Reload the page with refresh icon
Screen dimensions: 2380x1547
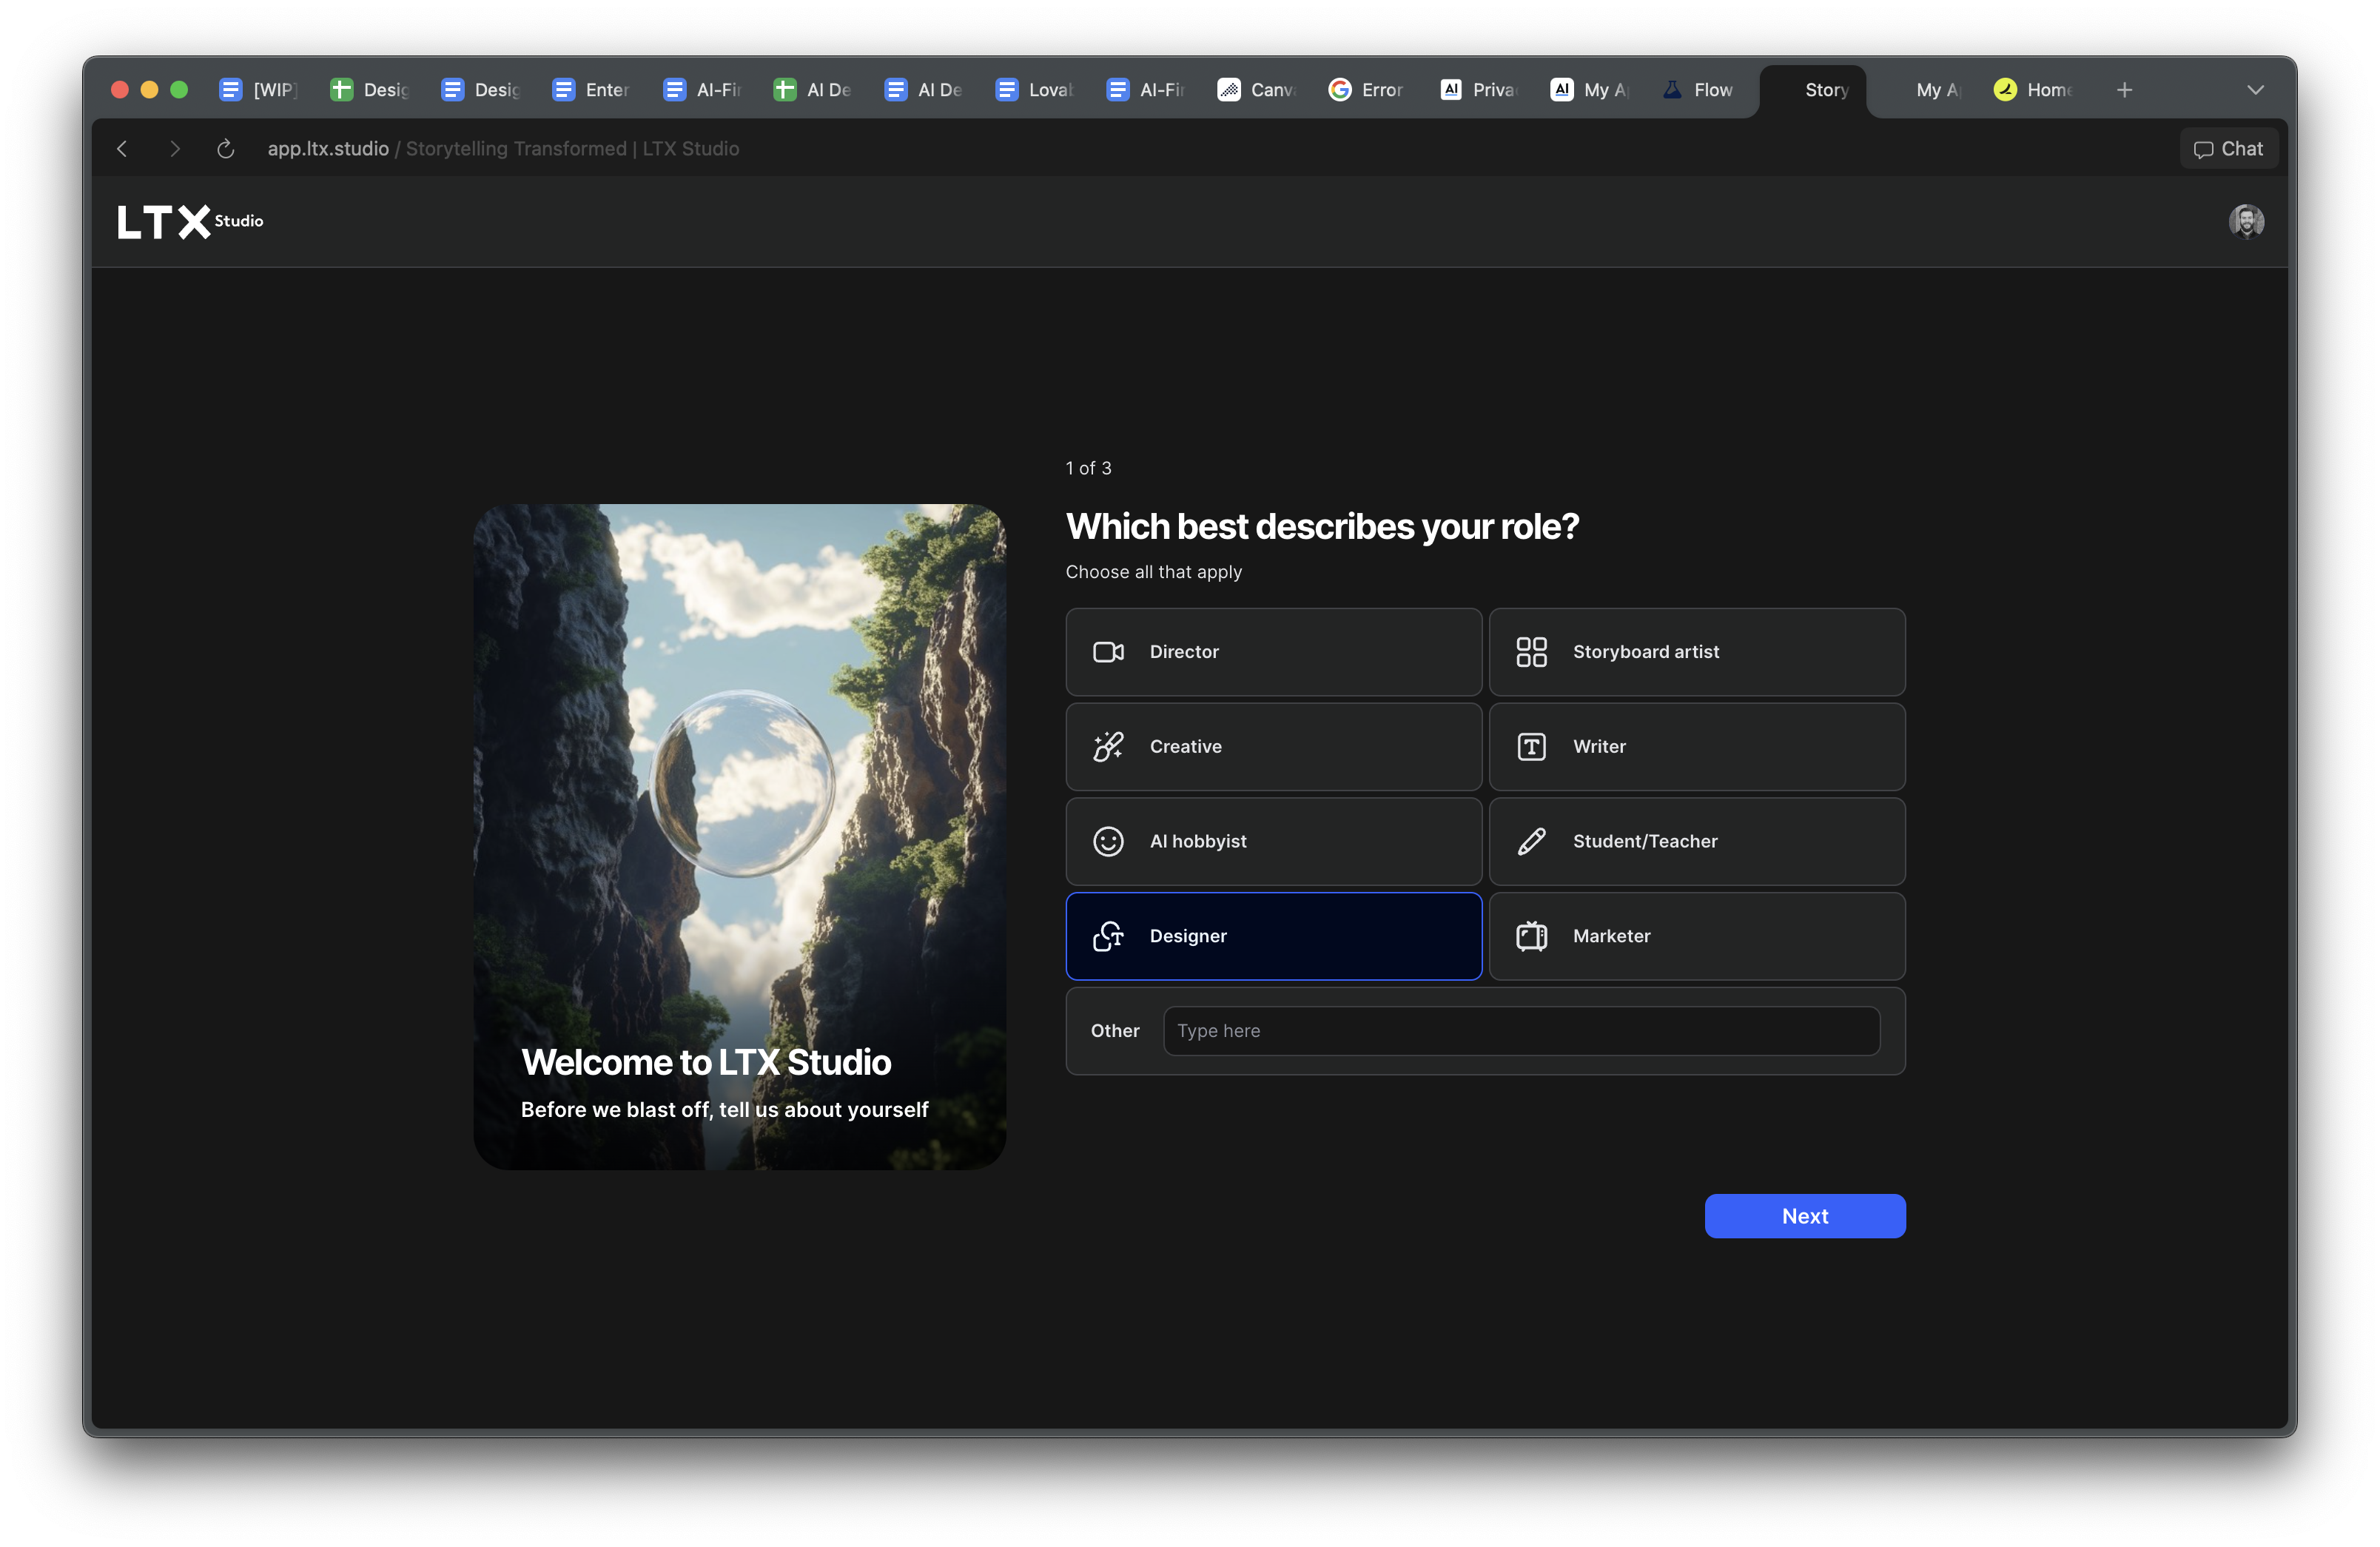click(x=225, y=149)
